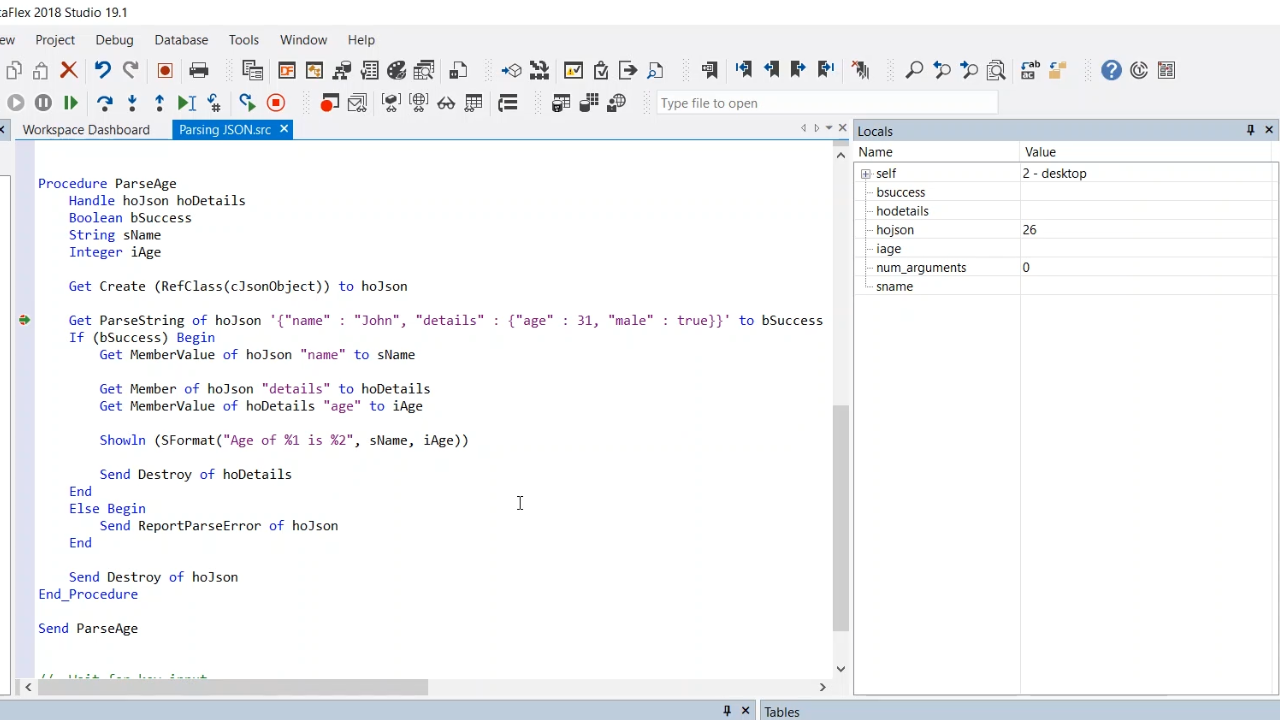Toggle auto-hide pin on the Locals panel

pyautogui.click(x=1250, y=130)
